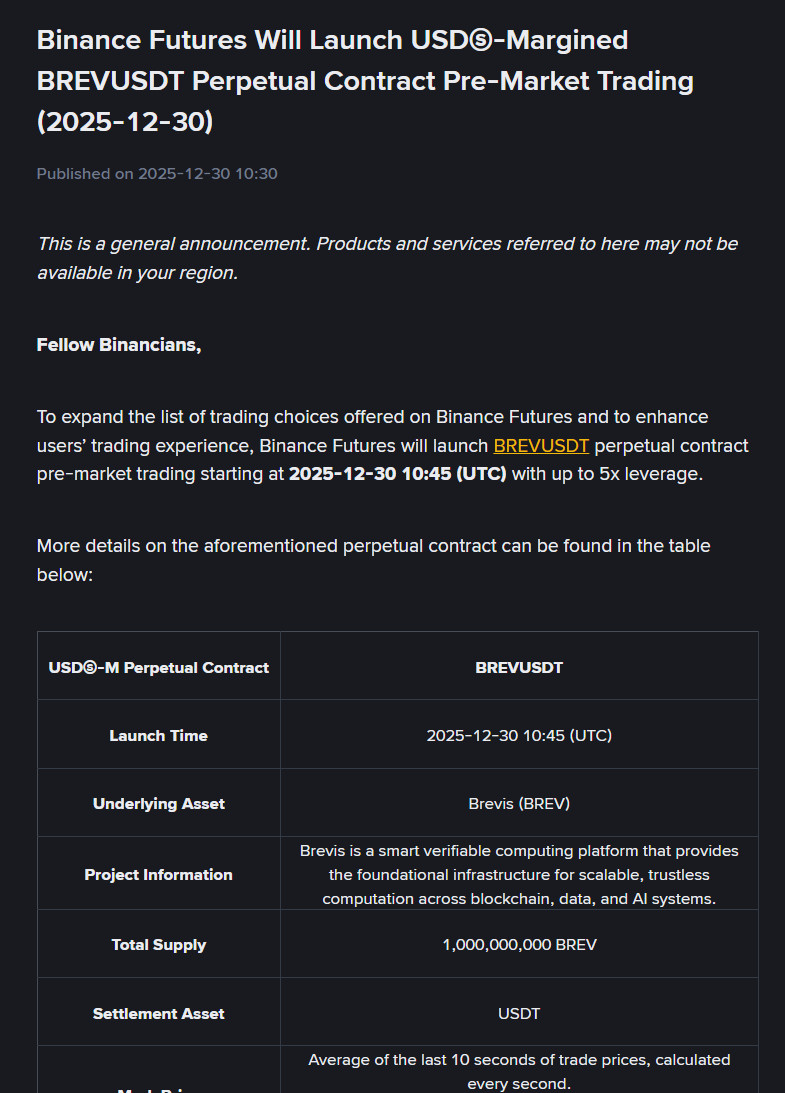
Task: Click the "Fellow Binancians," greeting
Action: (x=119, y=345)
